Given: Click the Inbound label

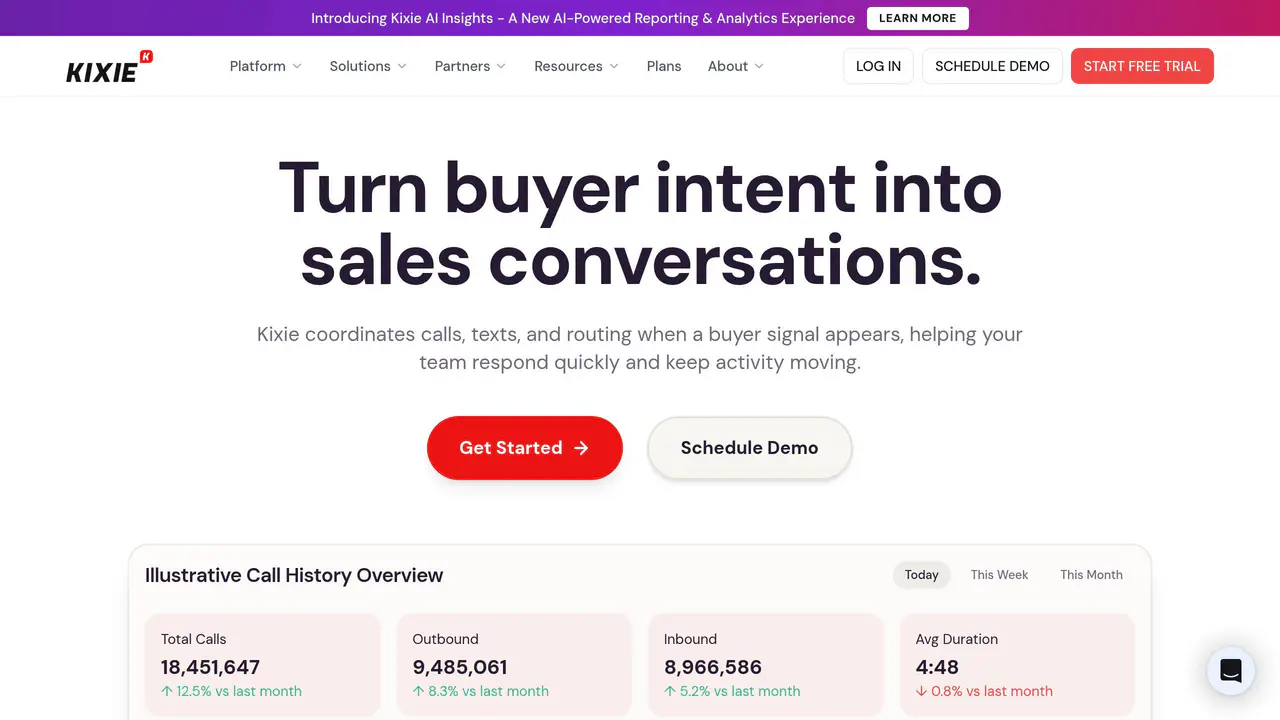Looking at the screenshot, I should click(690, 639).
